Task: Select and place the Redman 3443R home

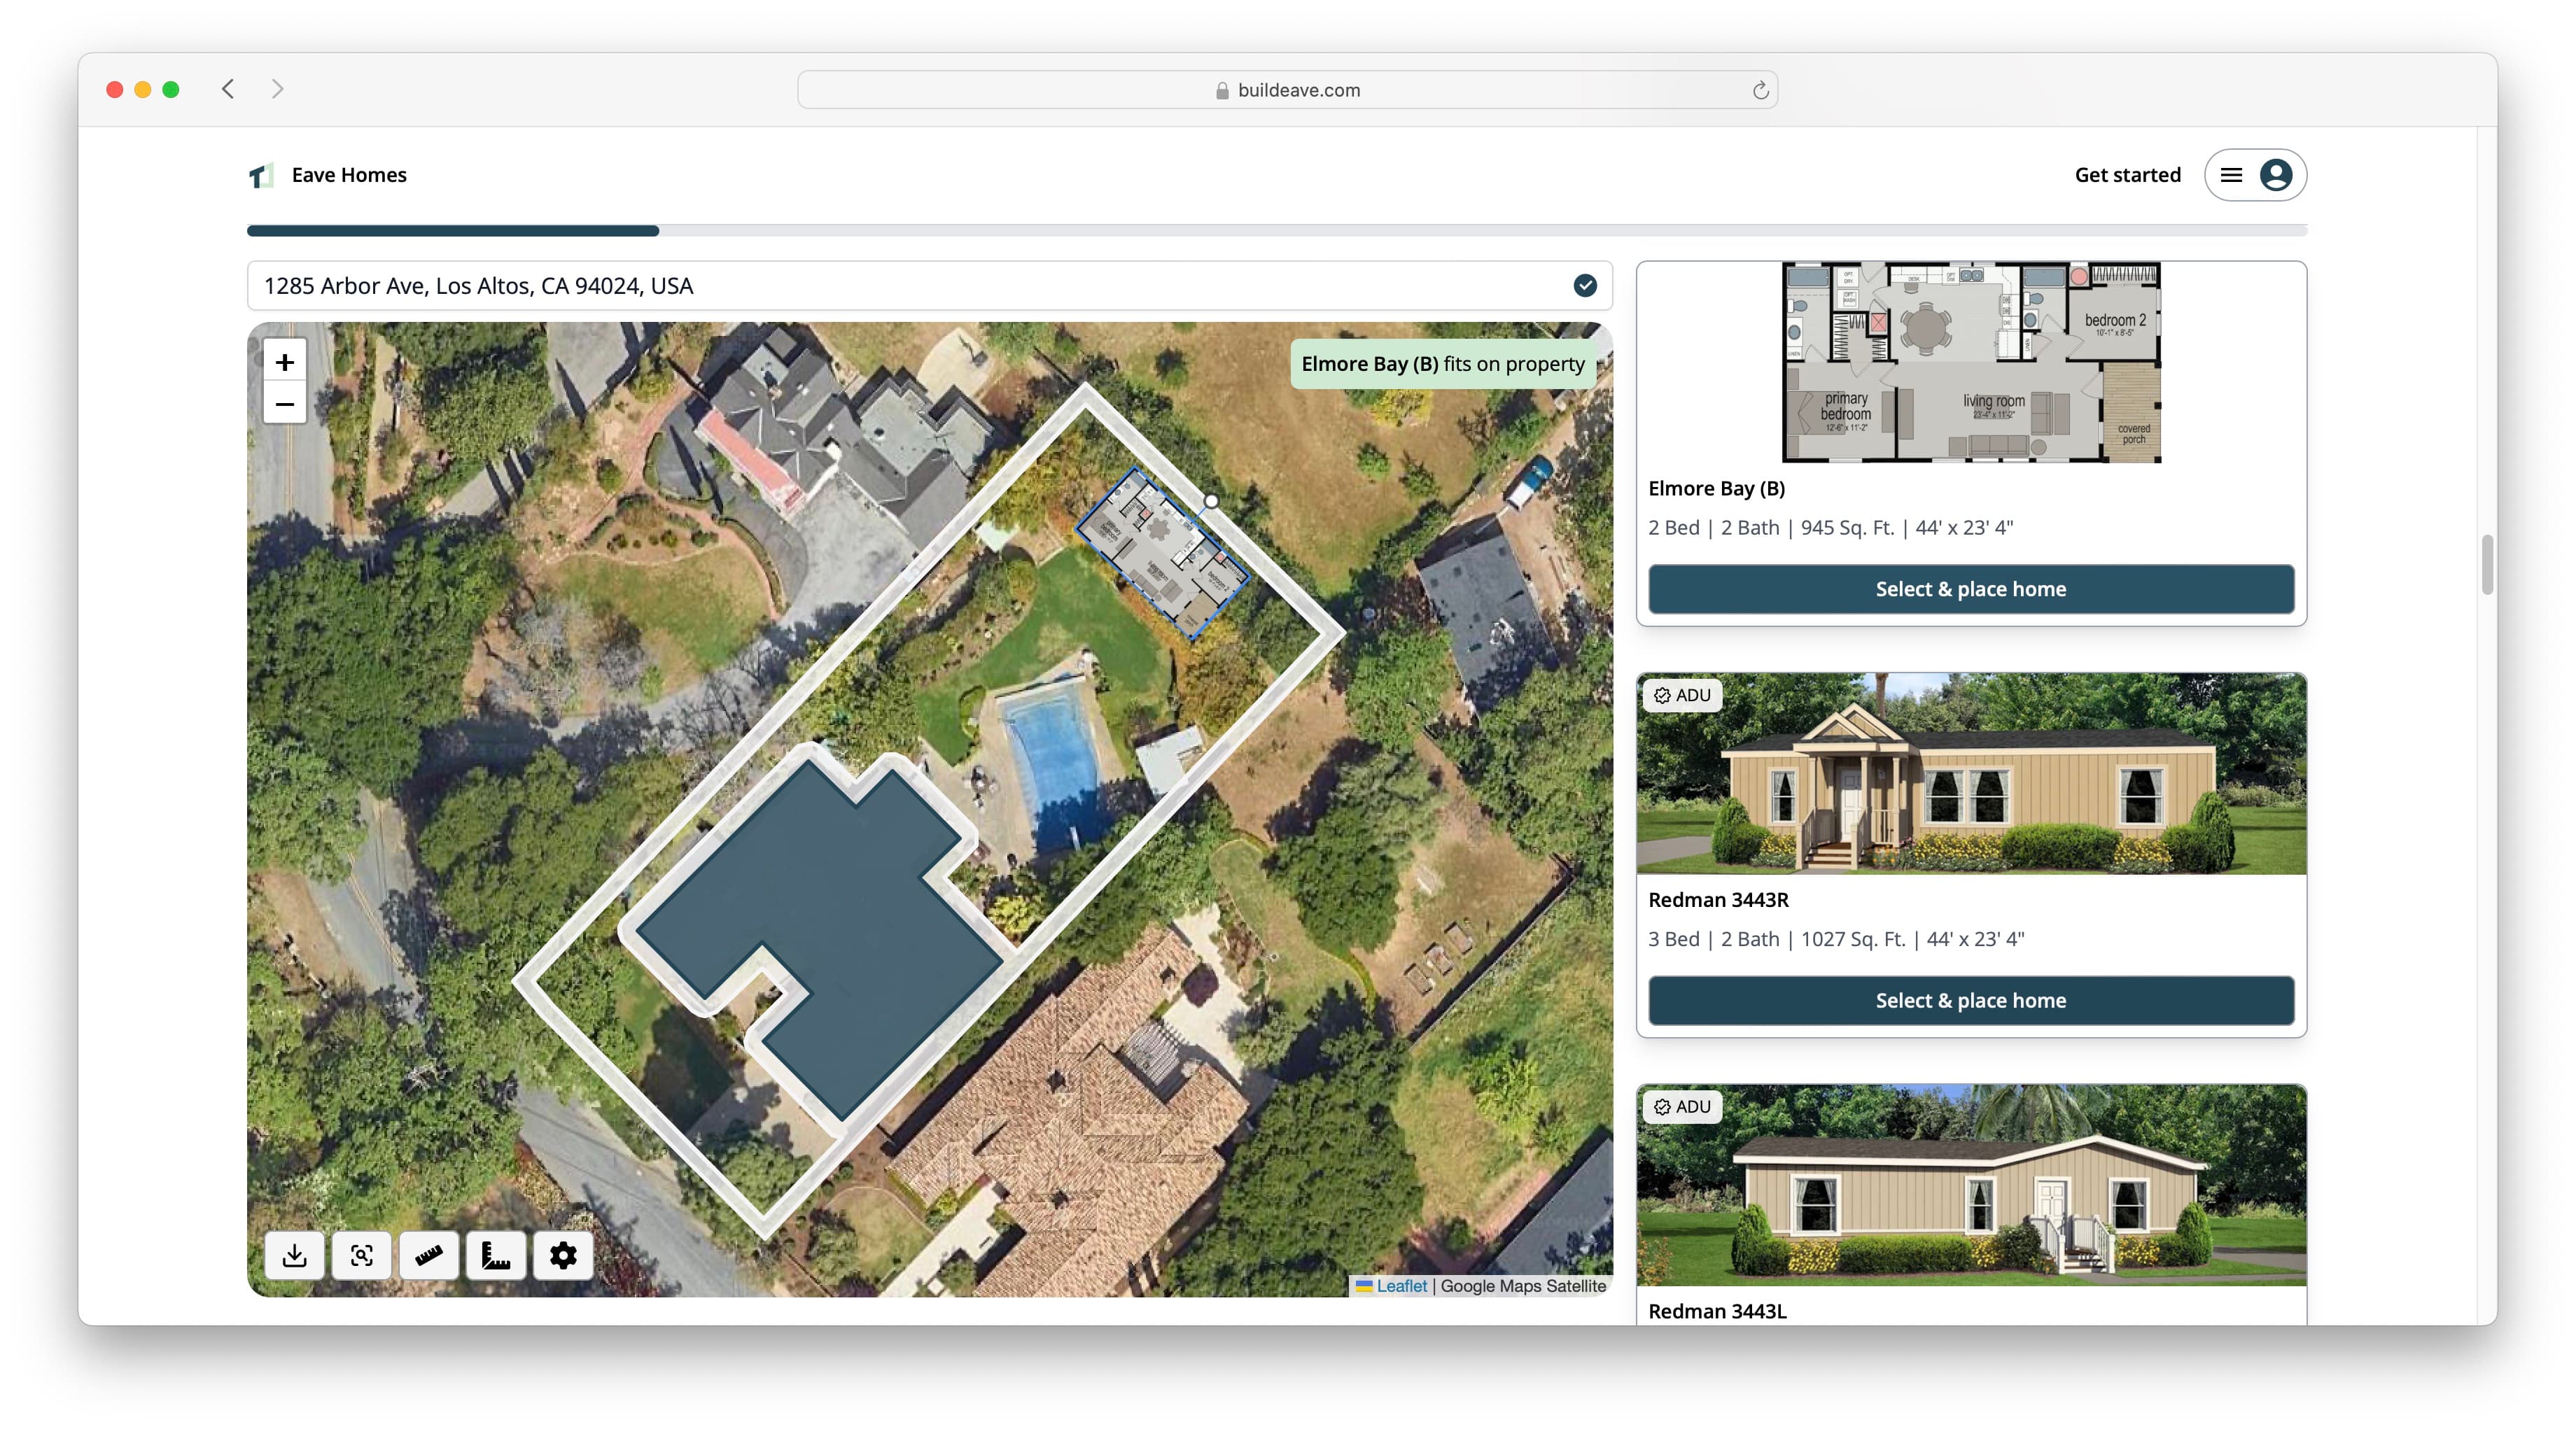Action: 1970,1000
